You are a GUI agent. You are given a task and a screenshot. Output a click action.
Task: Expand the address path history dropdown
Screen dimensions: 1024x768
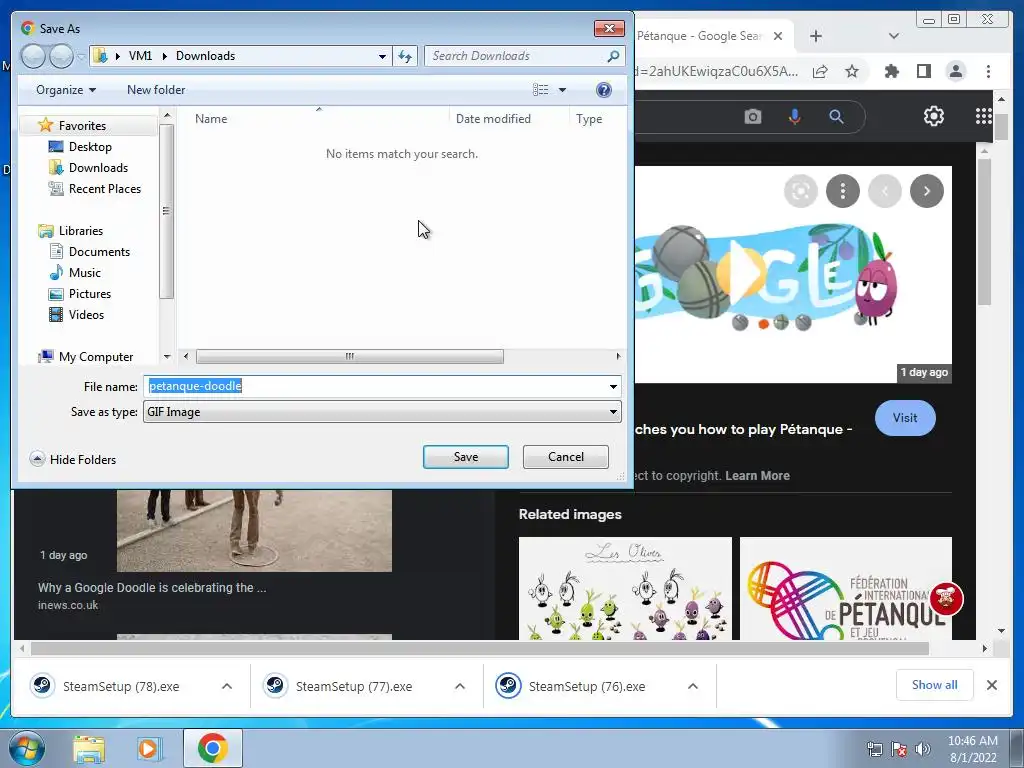coord(382,56)
